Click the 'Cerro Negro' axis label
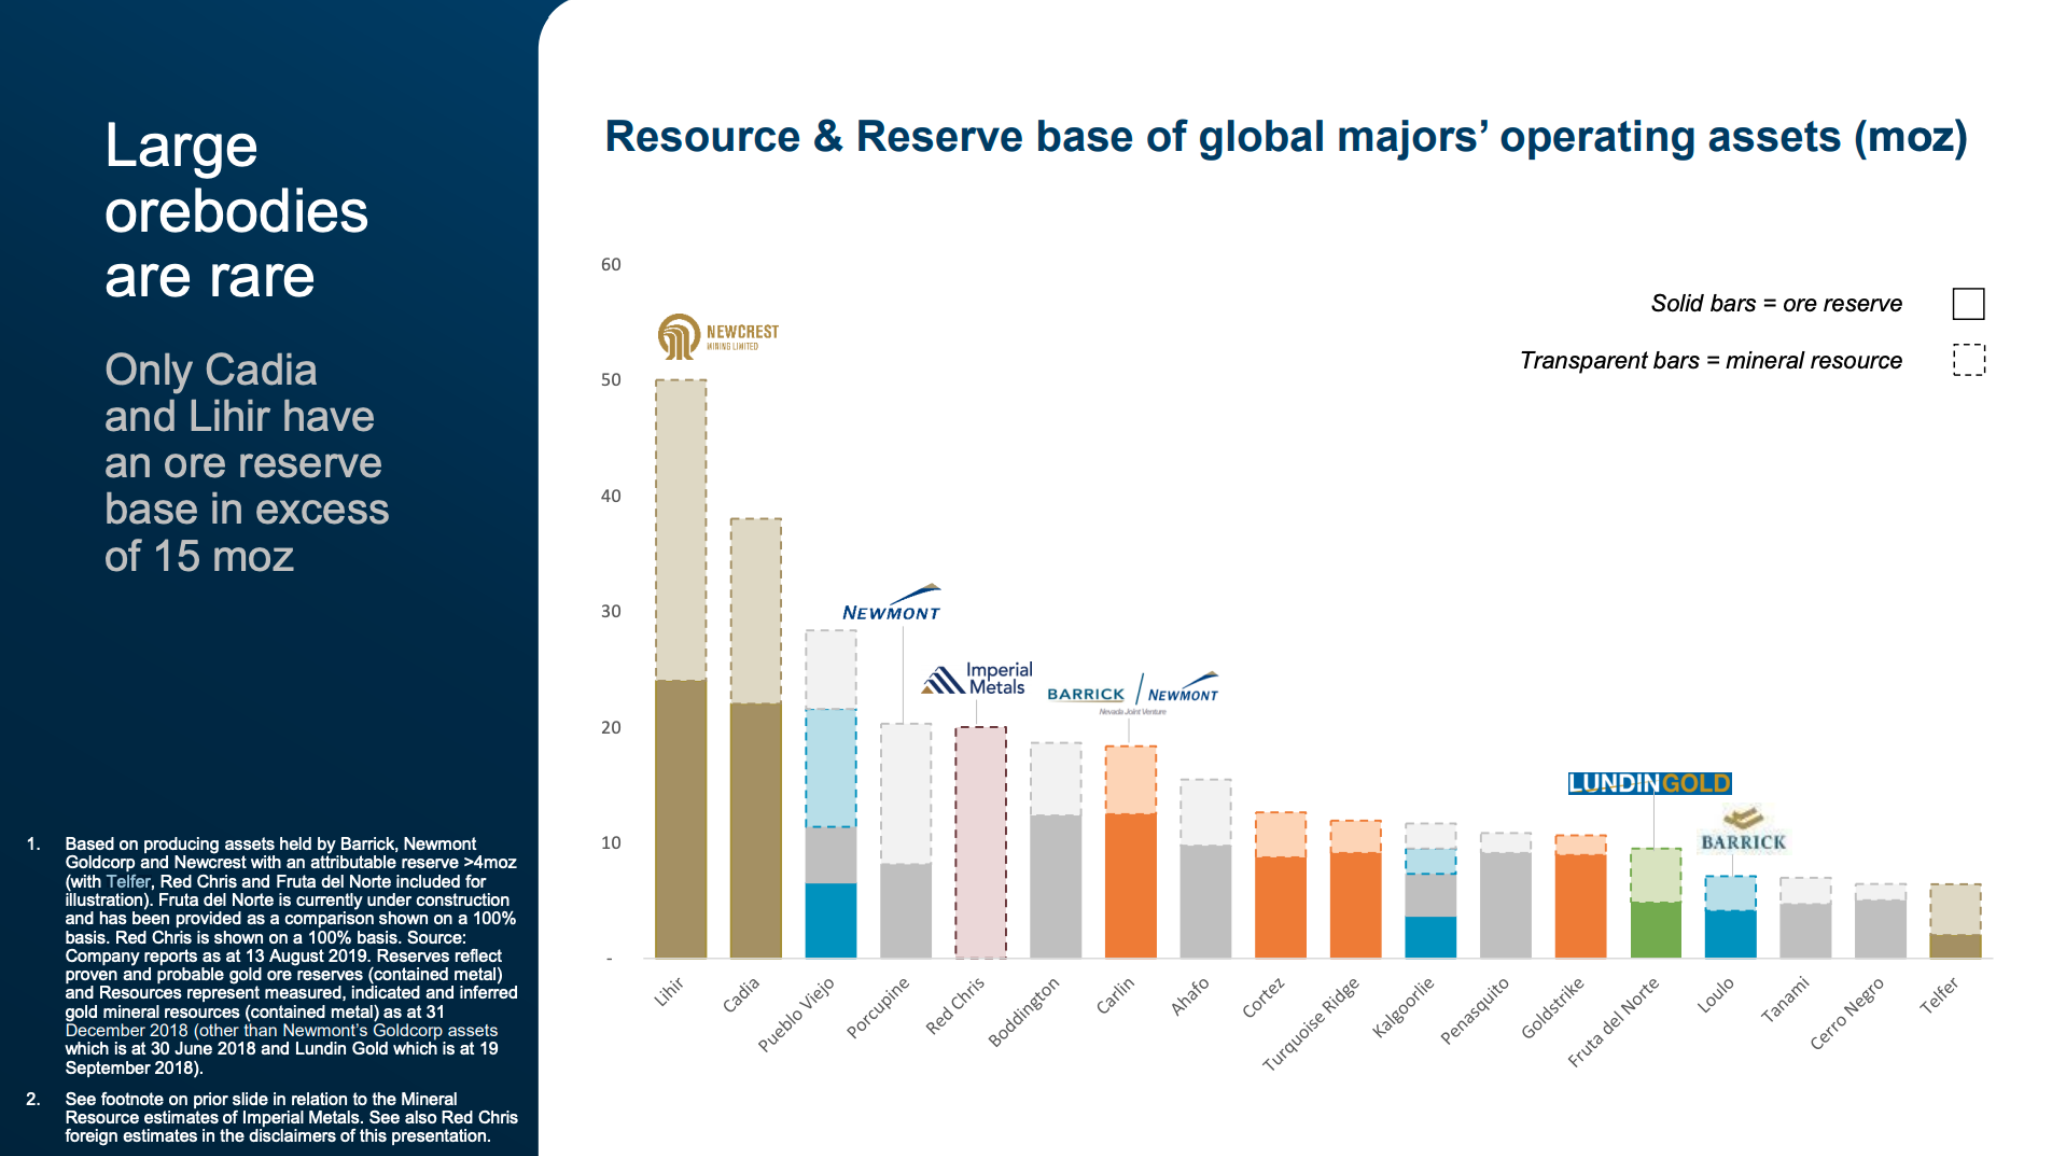 1847,1013
